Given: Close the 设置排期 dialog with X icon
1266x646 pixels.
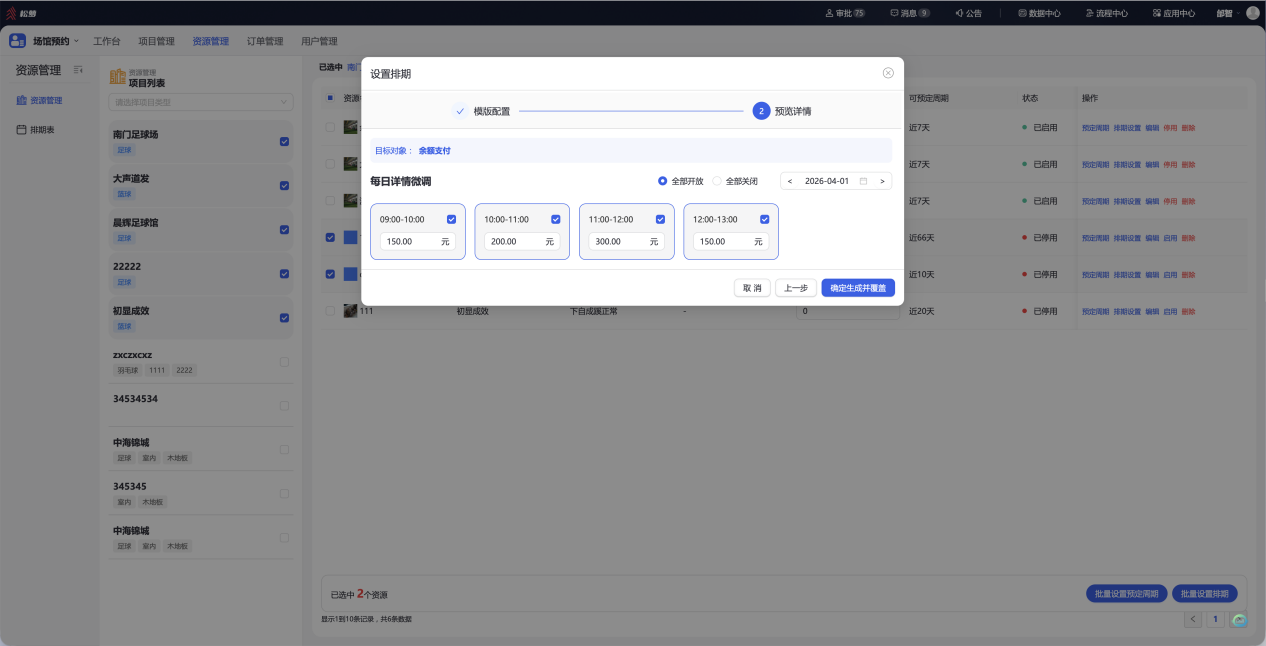Looking at the screenshot, I should click(x=888, y=73).
